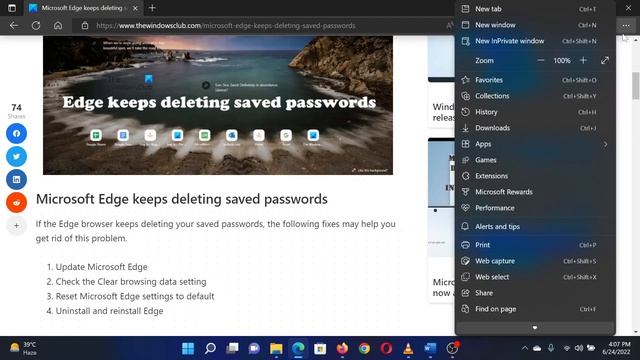Viewport: 640px width, 360px height.
Task: Expand menu with the bottom down arrow
Action: click(535, 327)
